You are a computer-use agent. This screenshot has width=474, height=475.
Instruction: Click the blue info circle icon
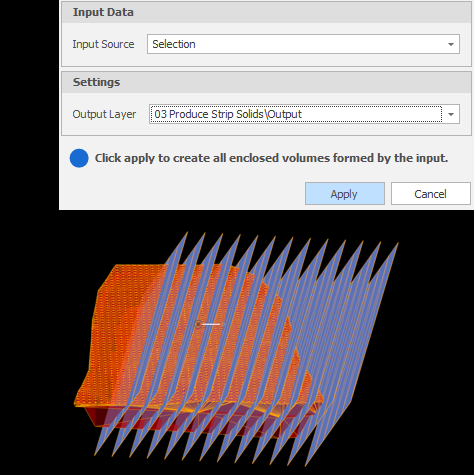[x=79, y=158]
